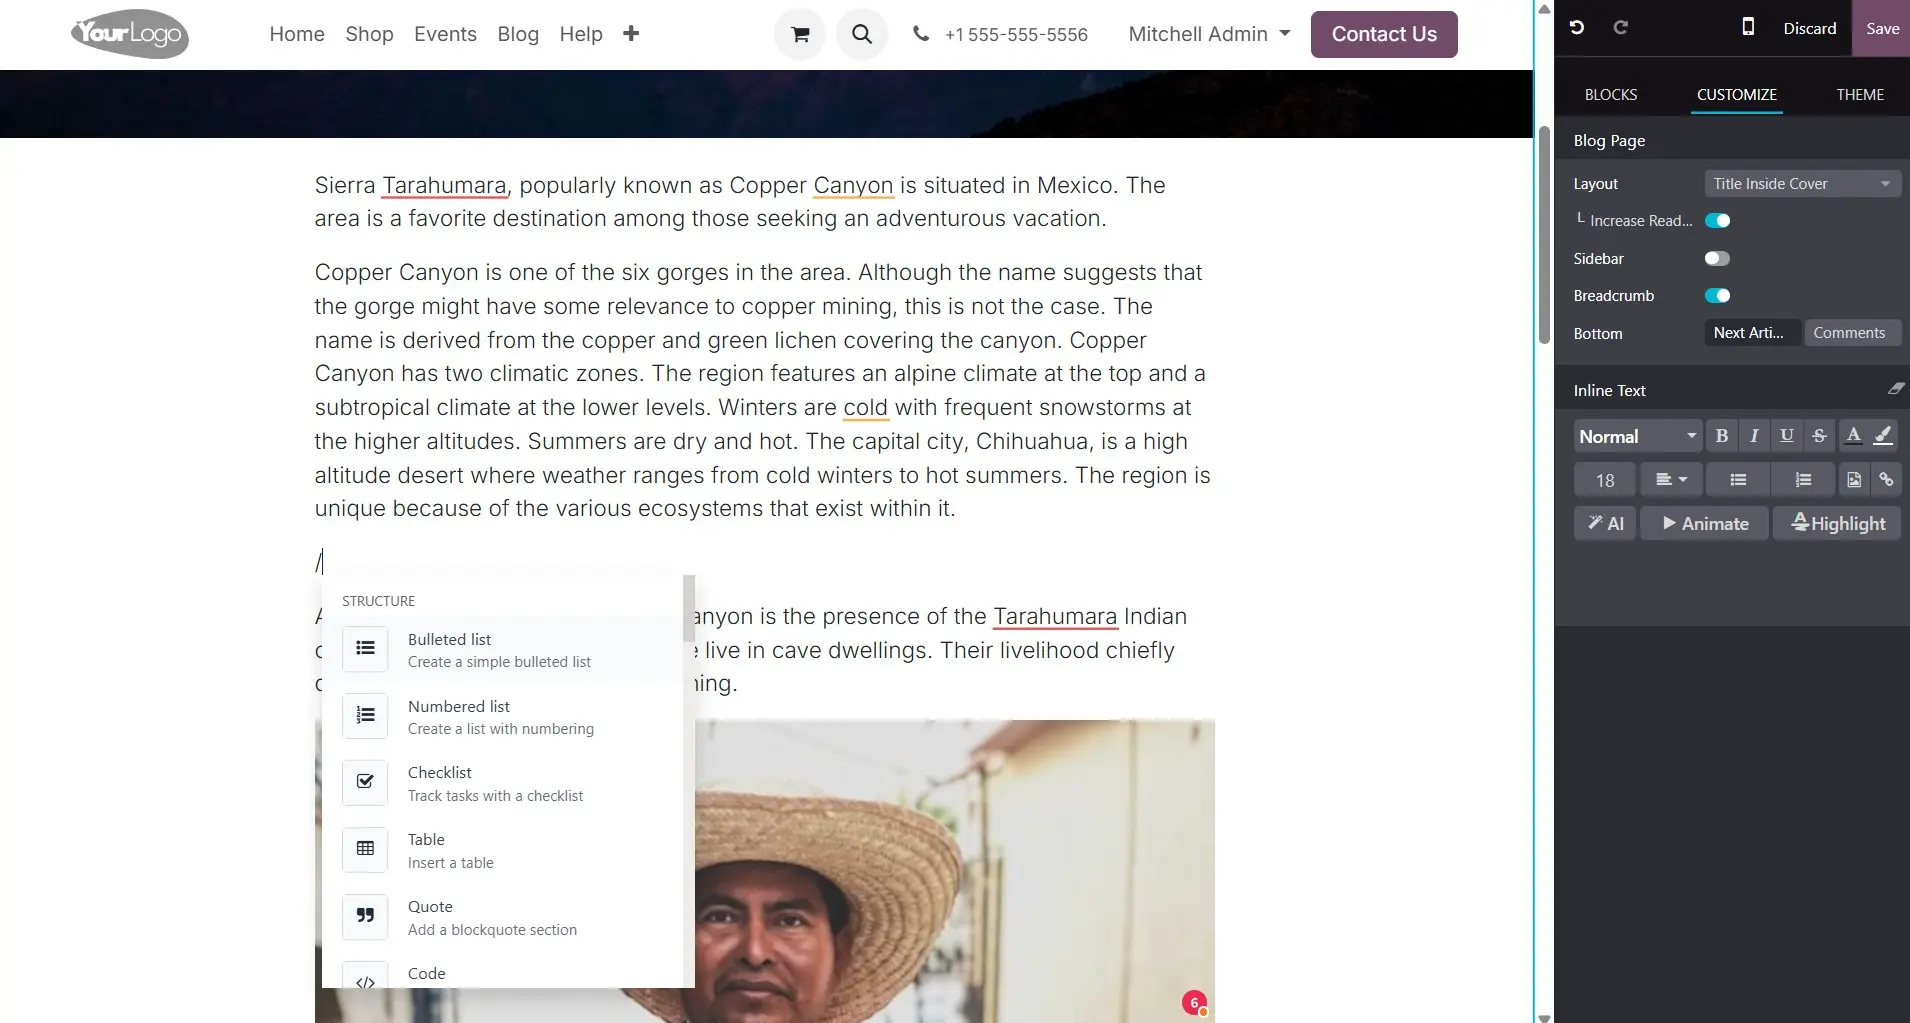Image resolution: width=1910 pixels, height=1023 pixels.
Task: Click the Highlight button
Action: tap(1838, 524)
